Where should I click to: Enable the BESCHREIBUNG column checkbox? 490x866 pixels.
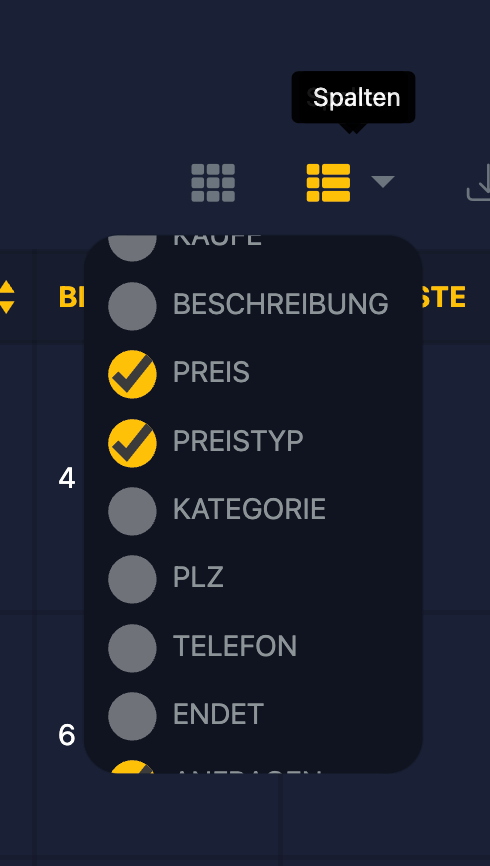tap(132, 306)
